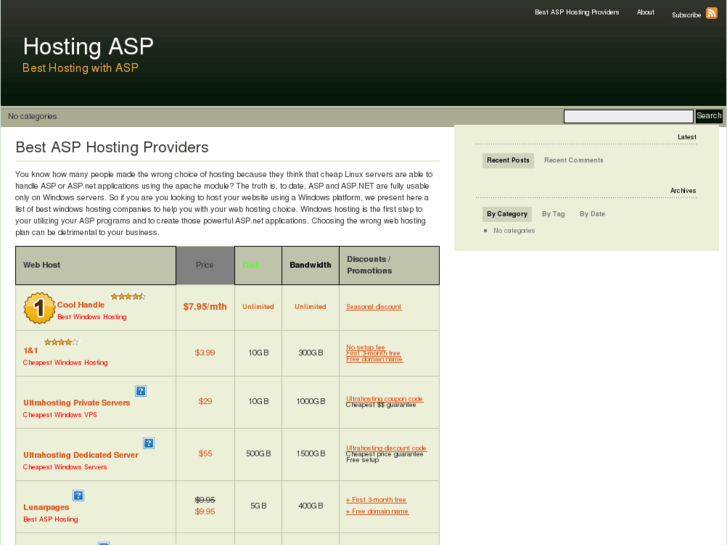This screenshot has width=727, height=545.
Task: Click the $3.99 price cell
Action: [205, 353]
